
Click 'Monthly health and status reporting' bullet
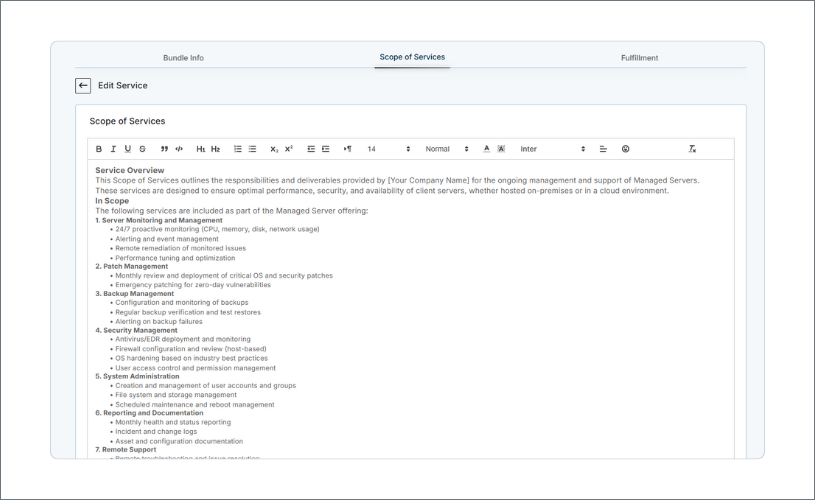[x=173, y=423]
